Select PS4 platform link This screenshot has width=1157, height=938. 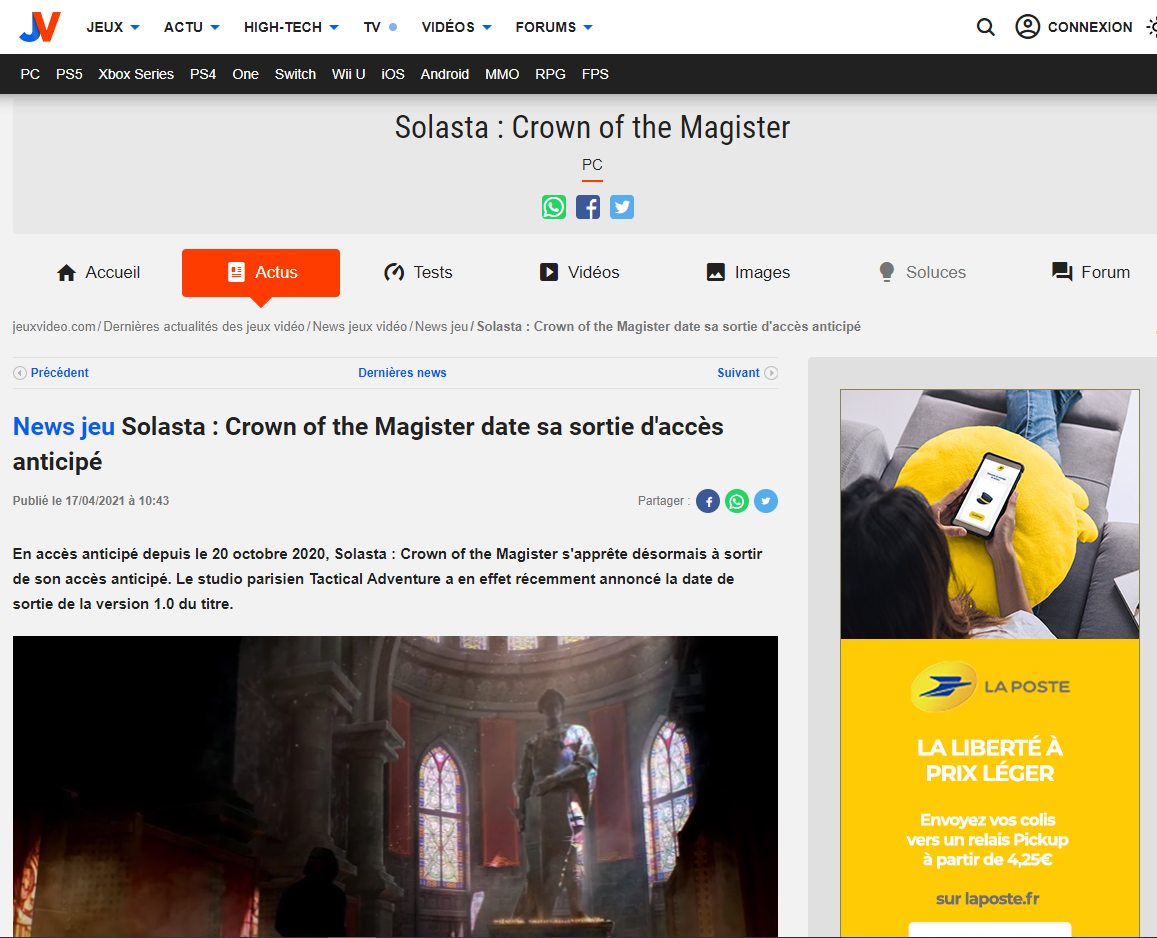(x=203, y=74)
